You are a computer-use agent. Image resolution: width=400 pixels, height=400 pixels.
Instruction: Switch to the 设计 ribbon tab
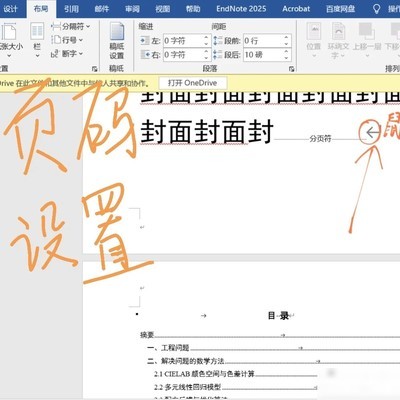[x=10, y=9]
